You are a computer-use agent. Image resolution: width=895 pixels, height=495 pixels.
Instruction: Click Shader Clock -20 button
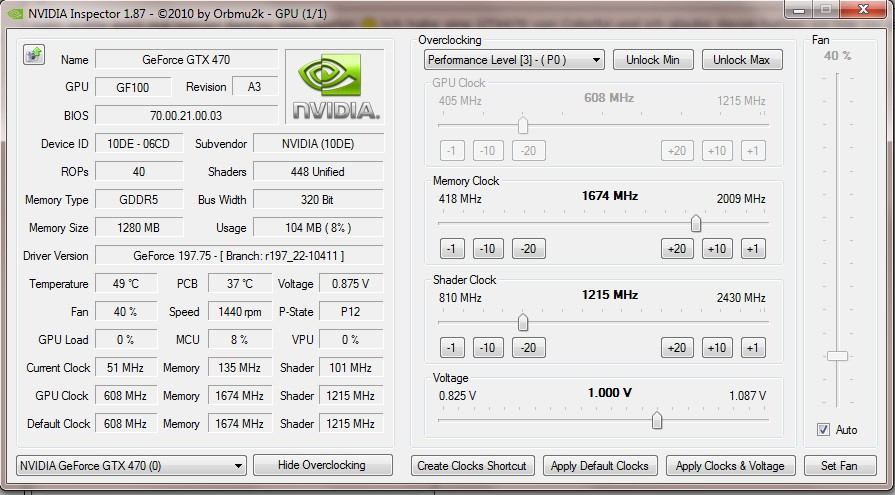(529, 348)
